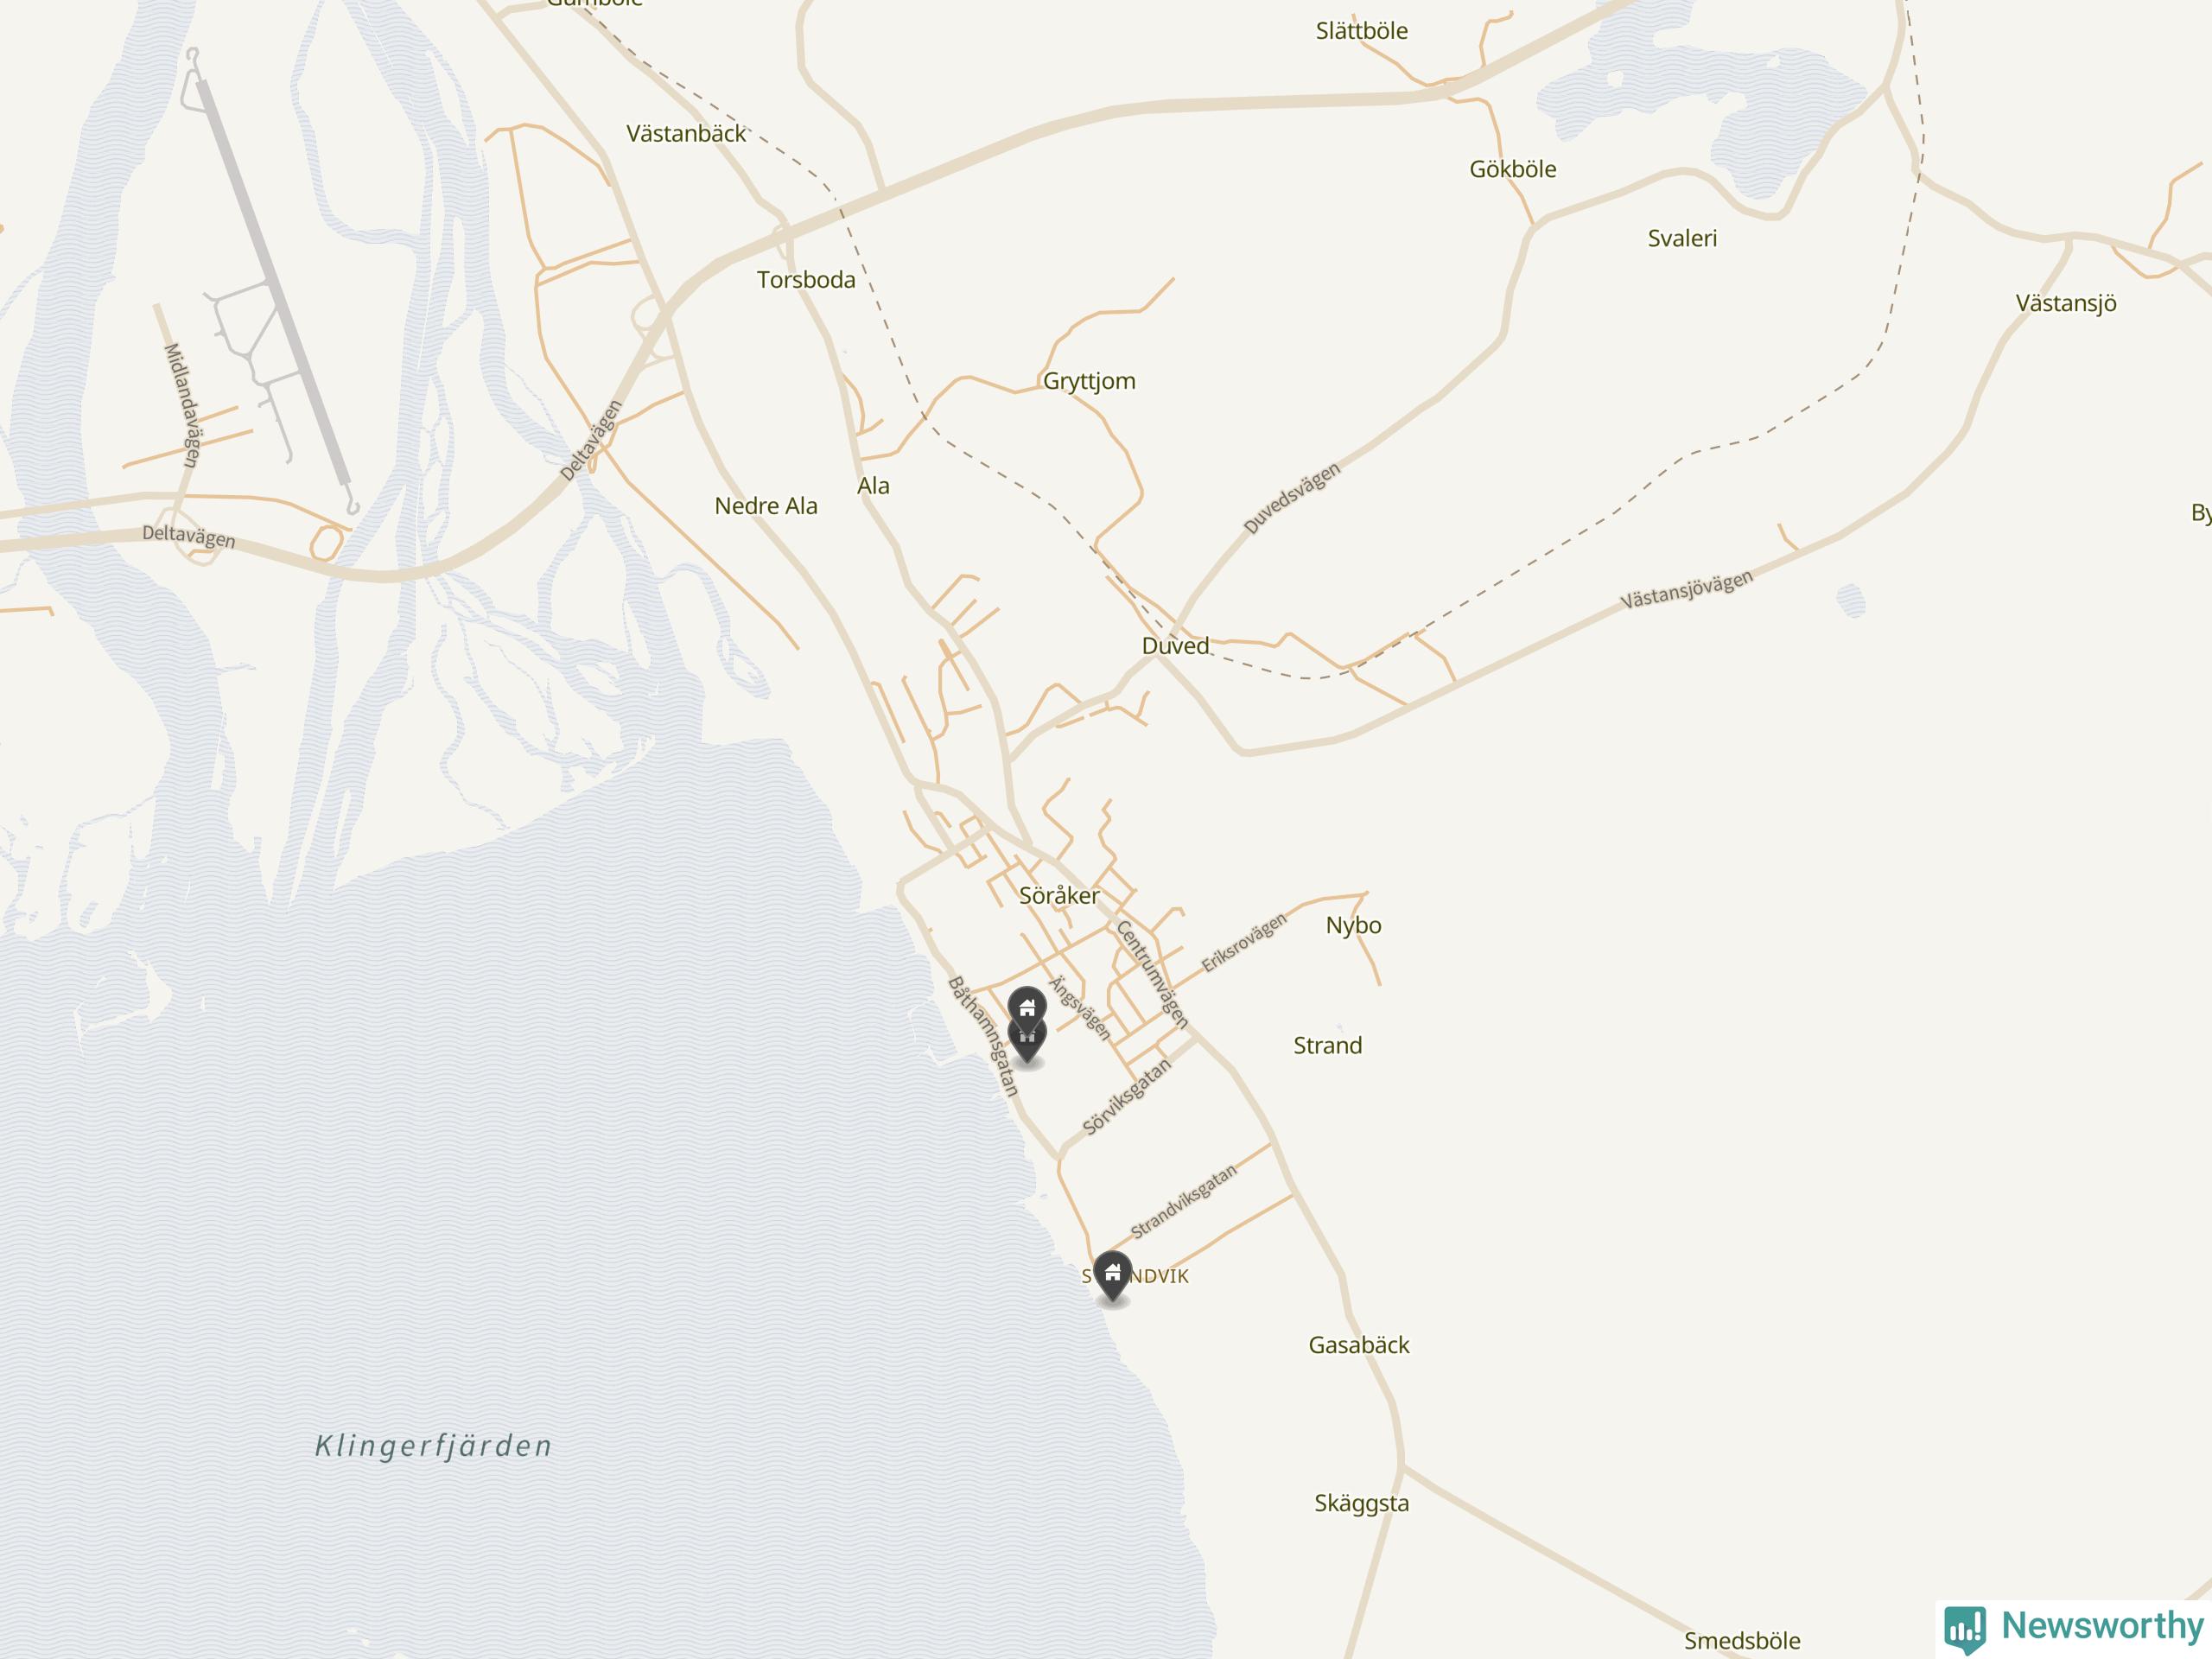Click the Torsboda place label
Image resolution: width=2212 pixels, height=1659 pixels.
tap(806, 279)
